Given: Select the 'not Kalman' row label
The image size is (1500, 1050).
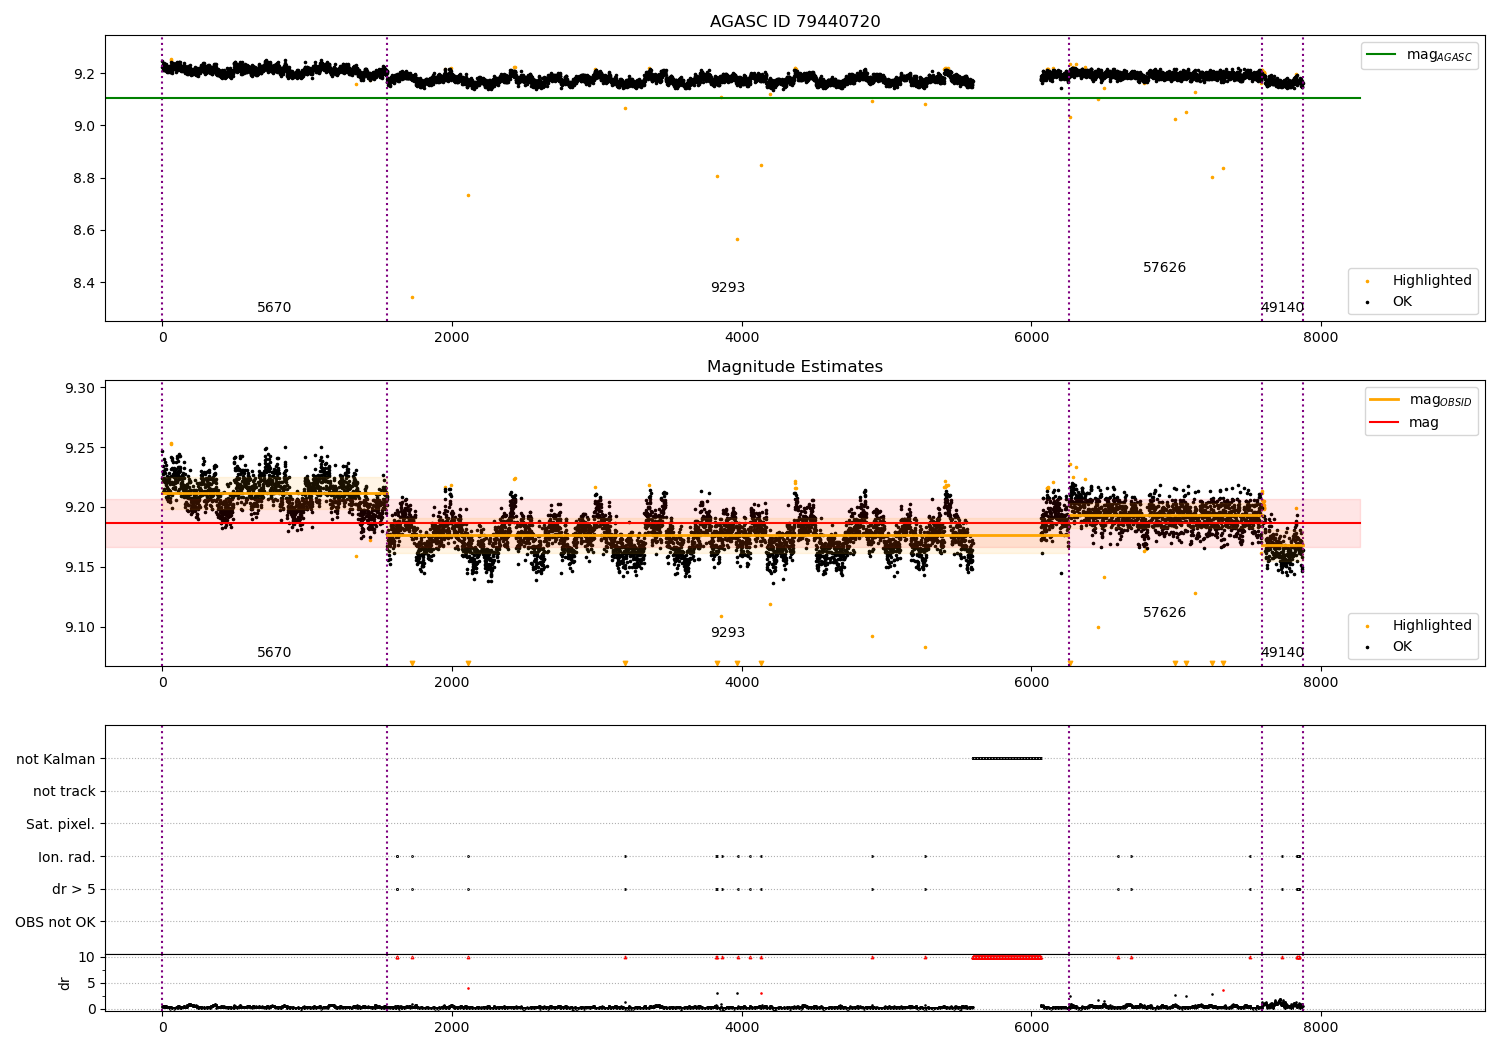Looking at the screenshot, I should click(x=56, y=759).
